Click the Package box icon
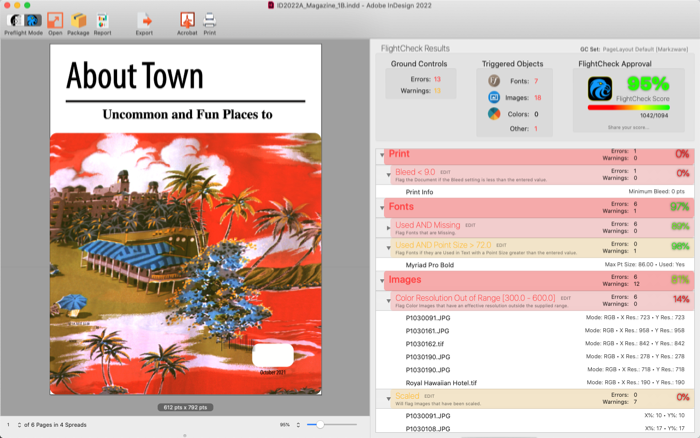This screenshot has height=438, width=700. click(78, 21)
